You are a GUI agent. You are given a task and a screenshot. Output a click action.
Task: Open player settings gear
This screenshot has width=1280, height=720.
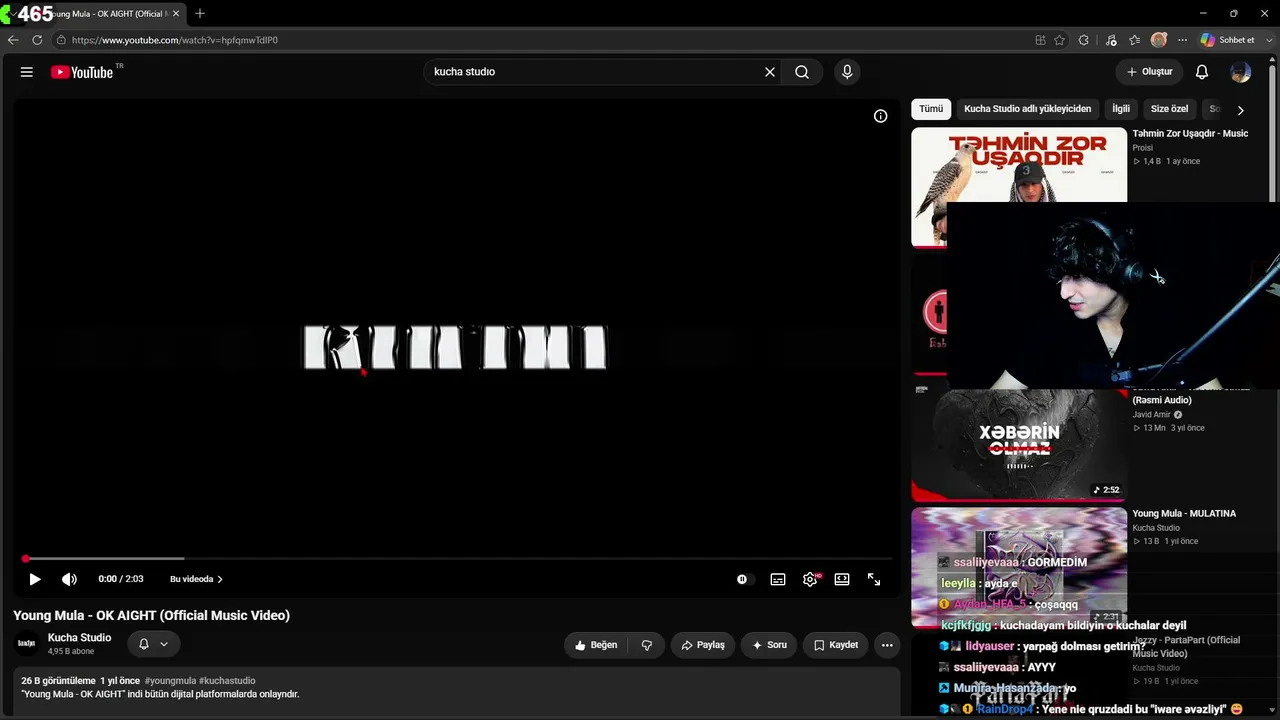click(810, 579)
